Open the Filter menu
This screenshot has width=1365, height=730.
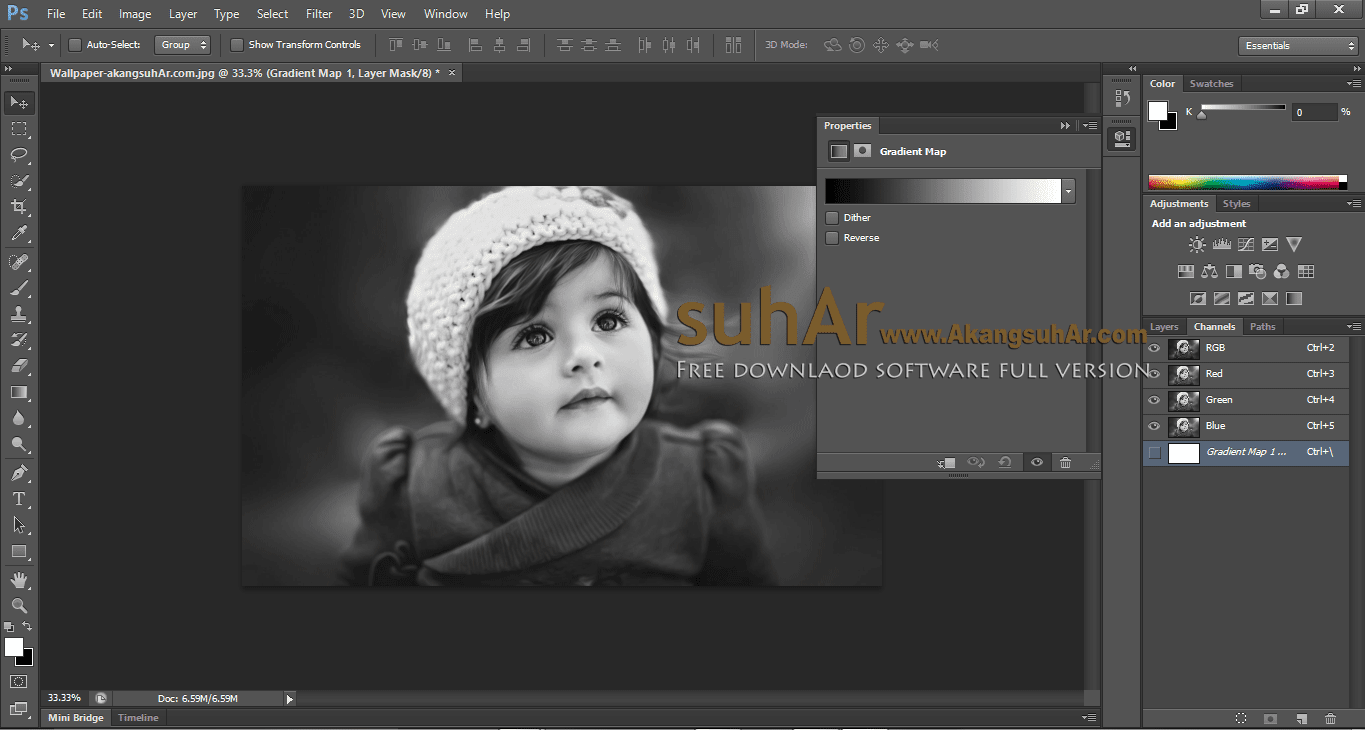pos(319,14)
